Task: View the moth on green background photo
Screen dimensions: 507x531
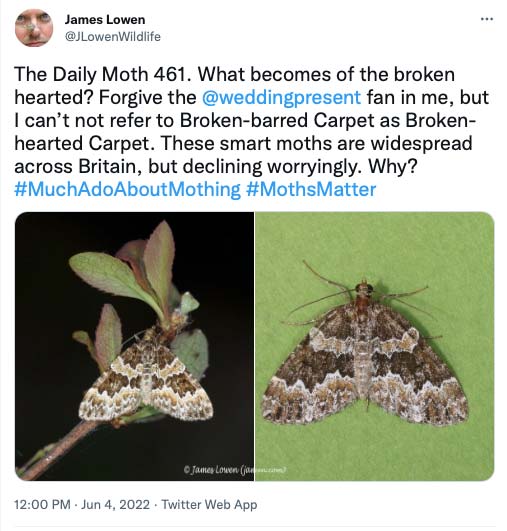Action: 375,346
